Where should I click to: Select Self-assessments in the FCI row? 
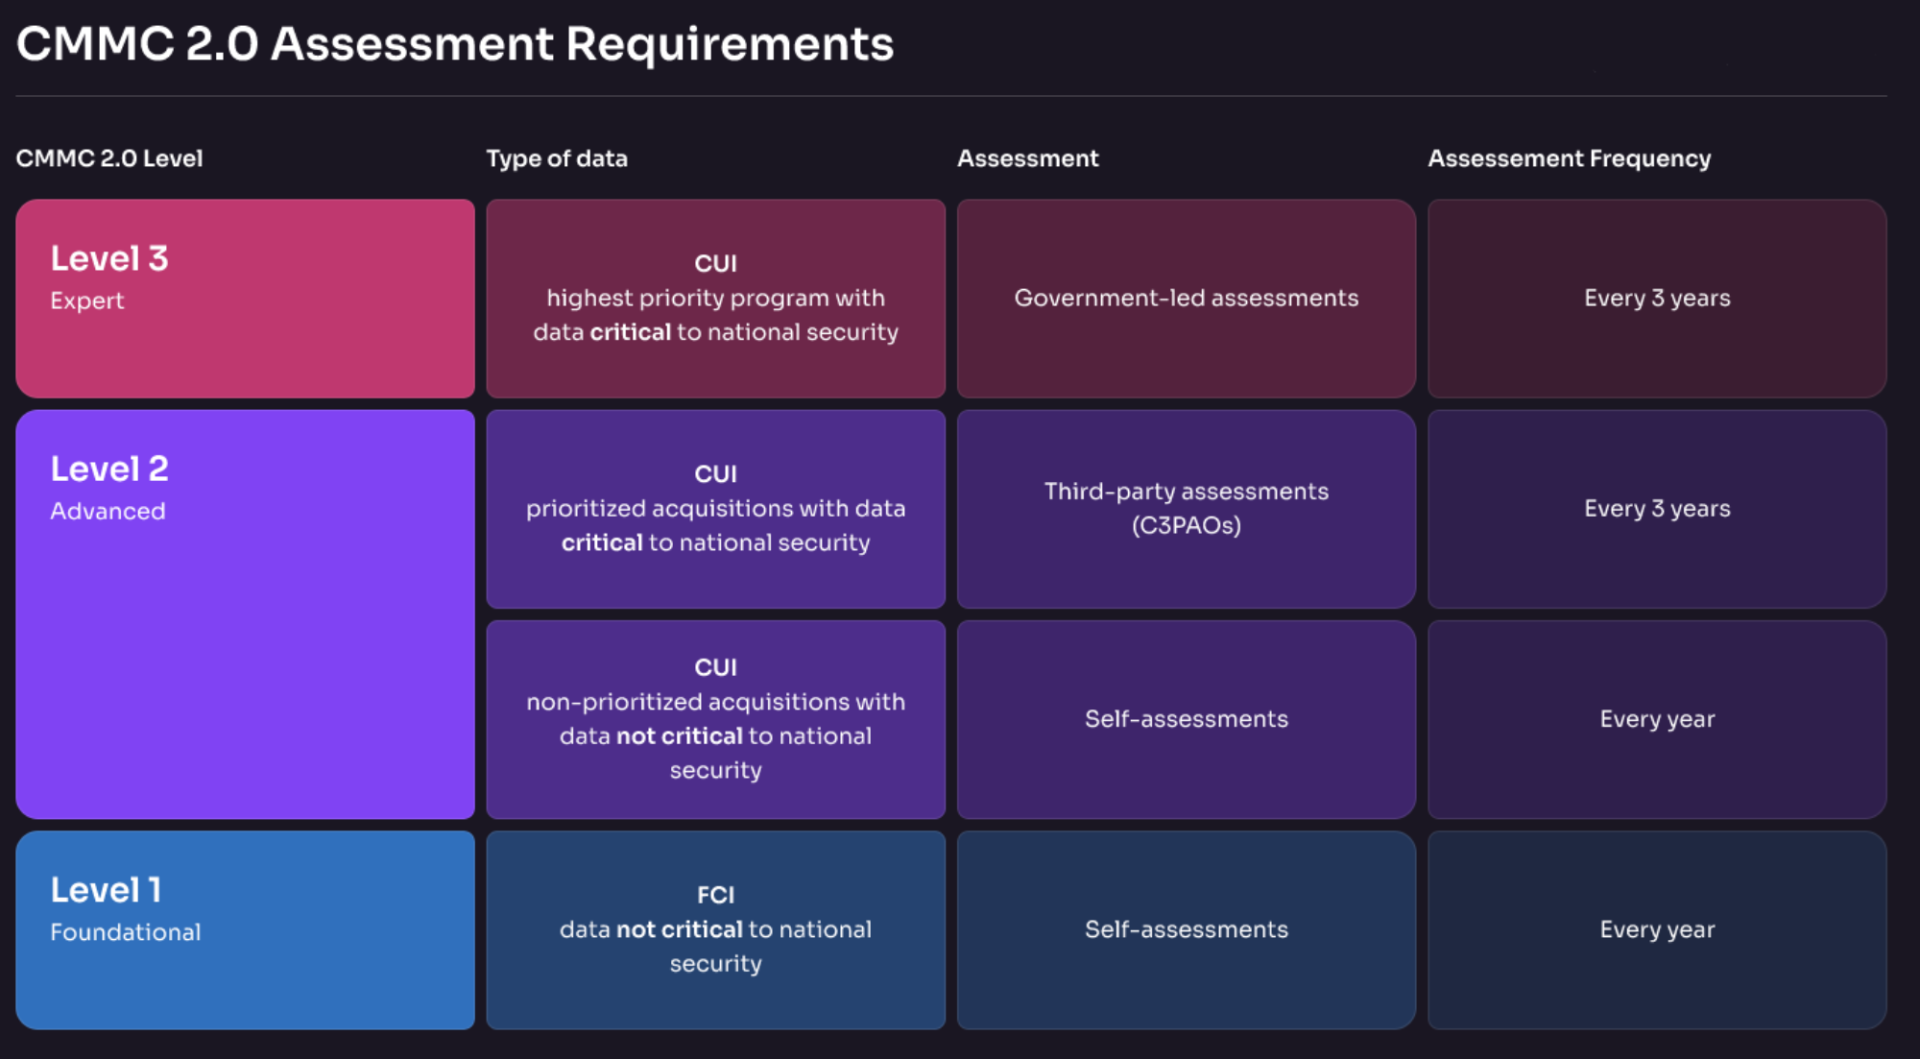tap(1186, 930)
